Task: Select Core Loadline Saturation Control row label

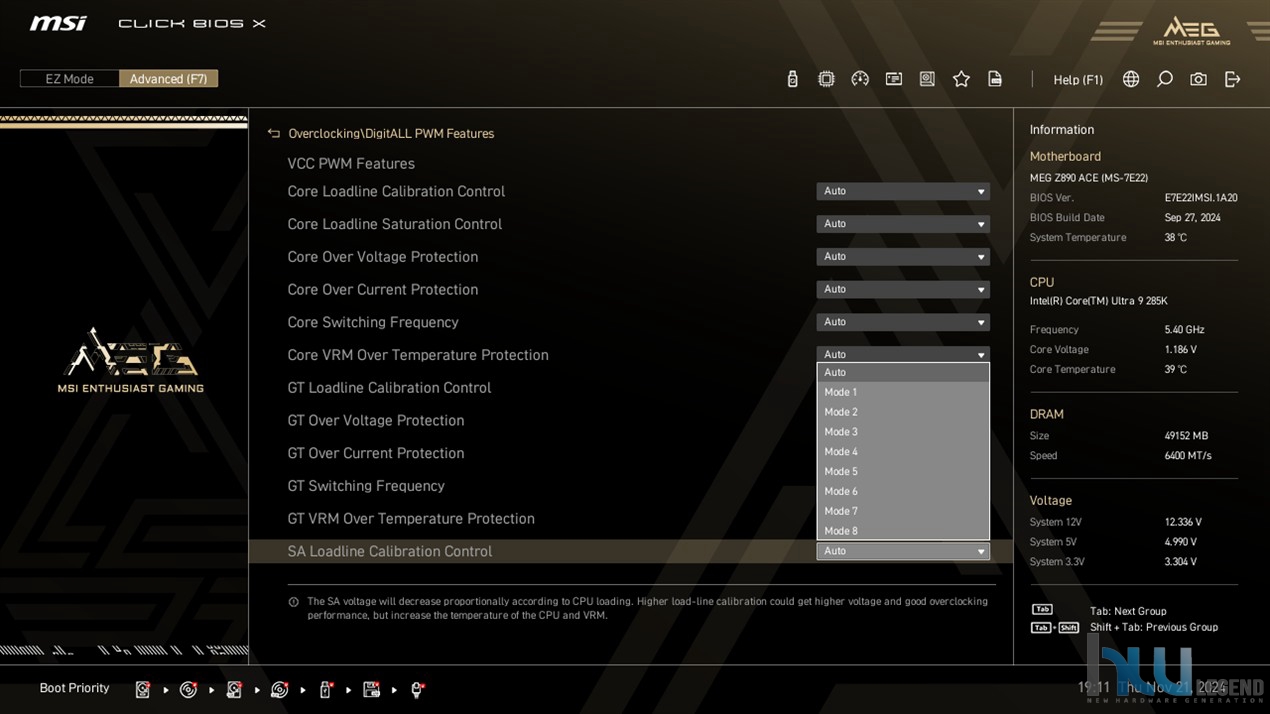Action: (x=395, y=224)
